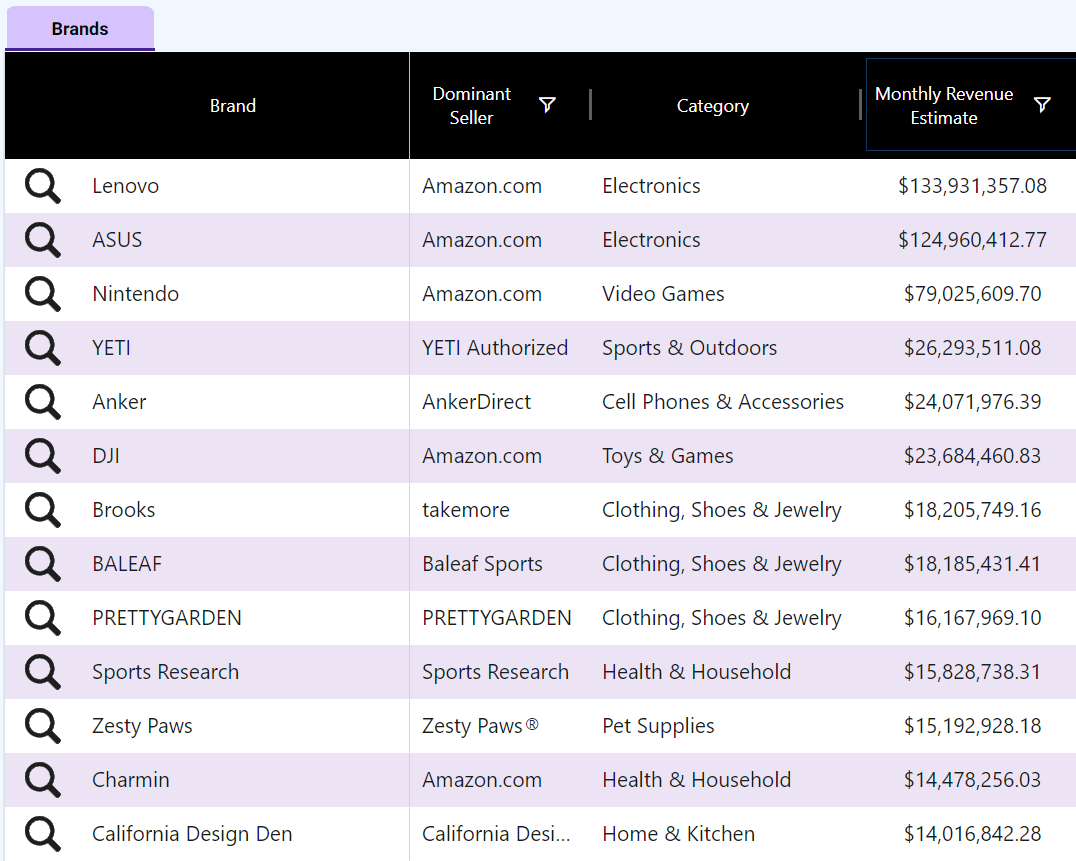The height and width of the screenshot is (861, 1076).
Task: Click PRETTYGARDEN revenue $16,167,969.10
Action: click(x=972, y=618)
